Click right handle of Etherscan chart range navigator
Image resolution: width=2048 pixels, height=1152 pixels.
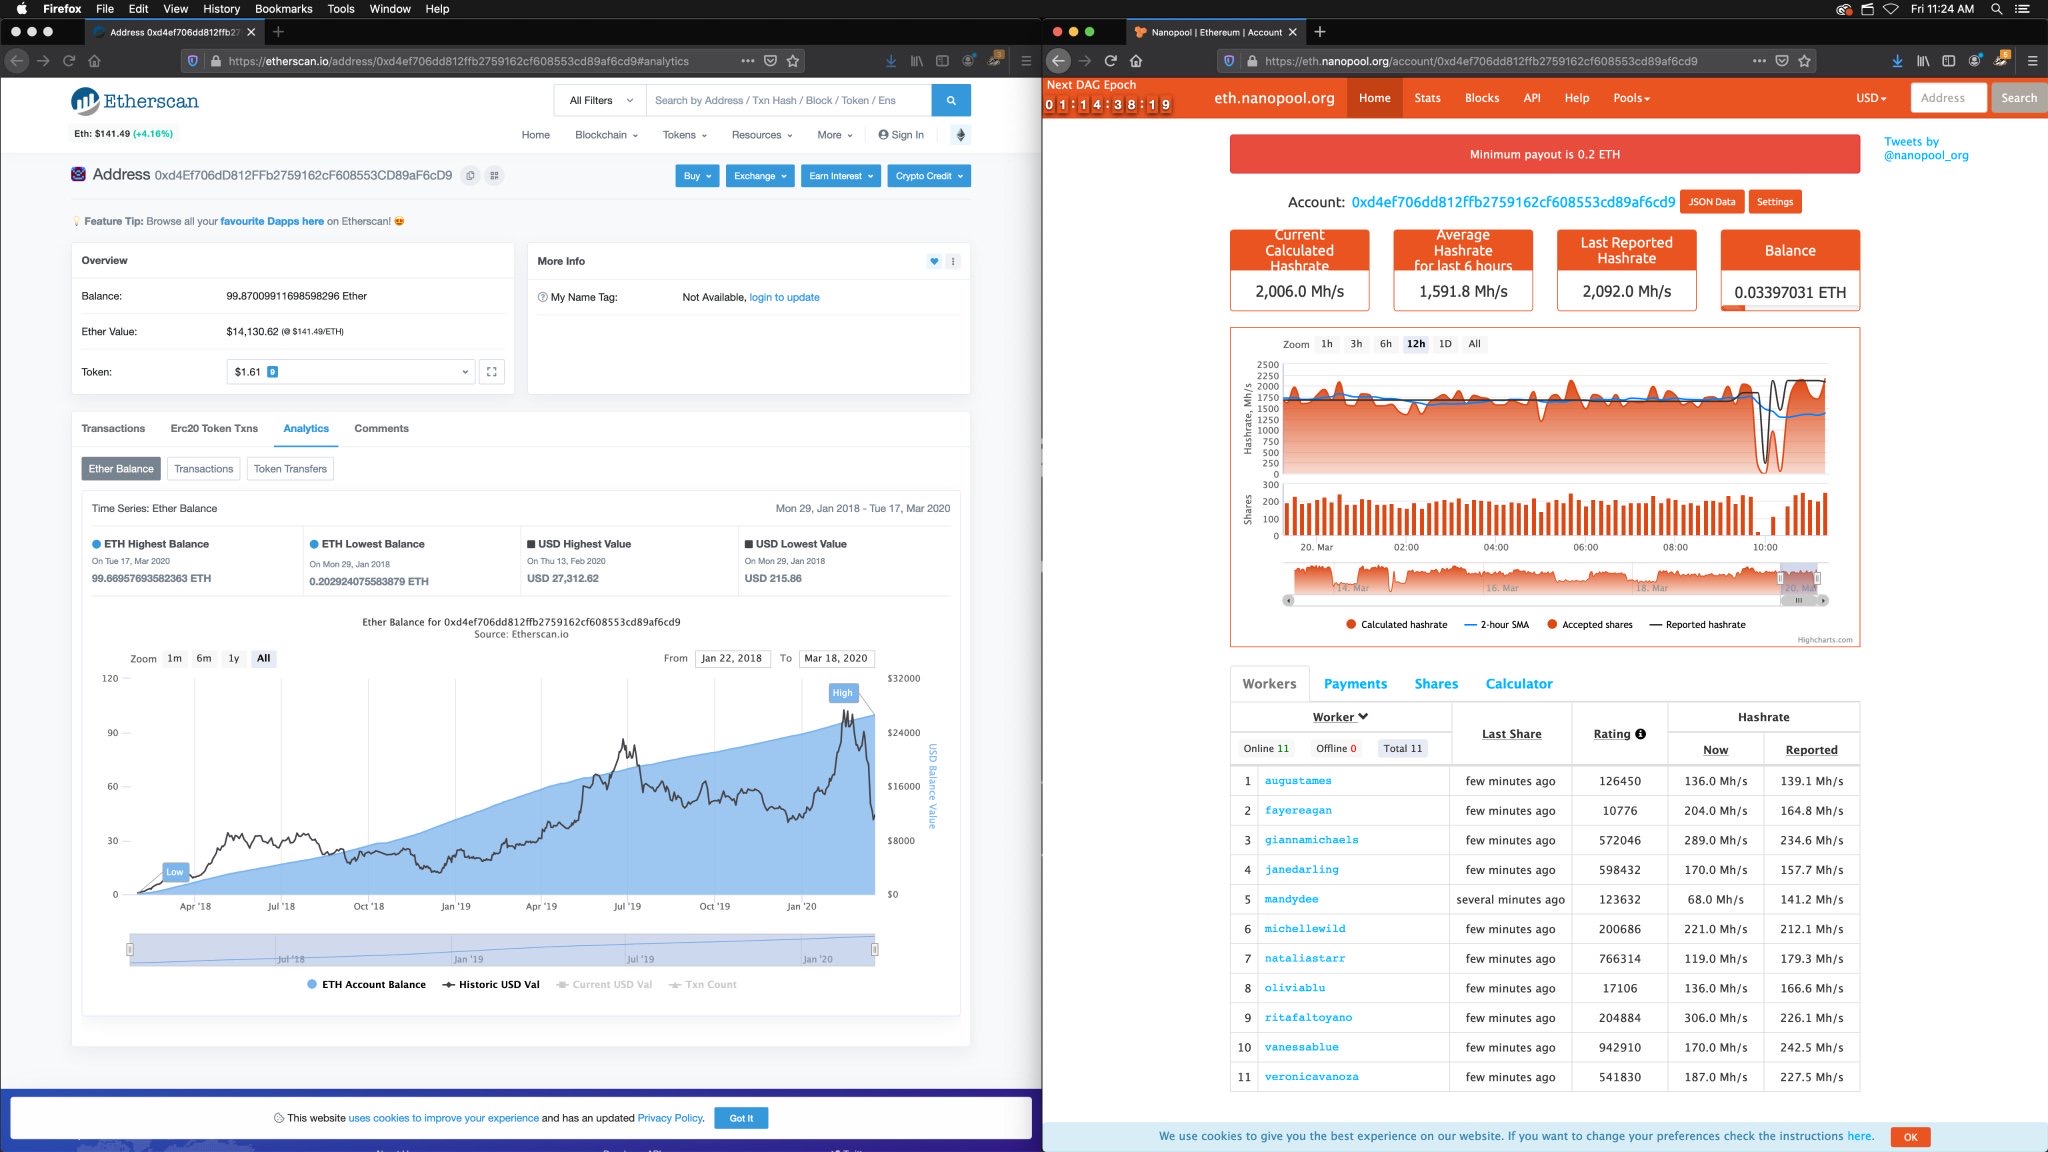875,949
